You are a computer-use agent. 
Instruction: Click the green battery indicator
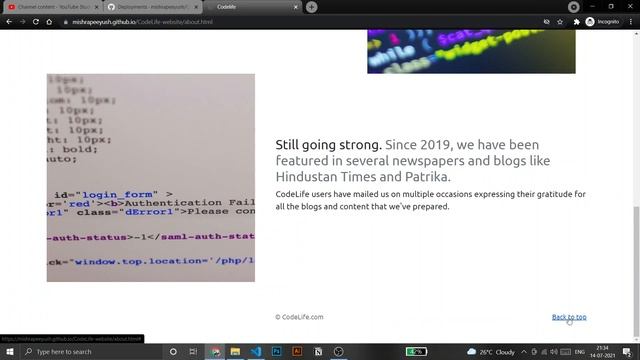click(416, 351)
